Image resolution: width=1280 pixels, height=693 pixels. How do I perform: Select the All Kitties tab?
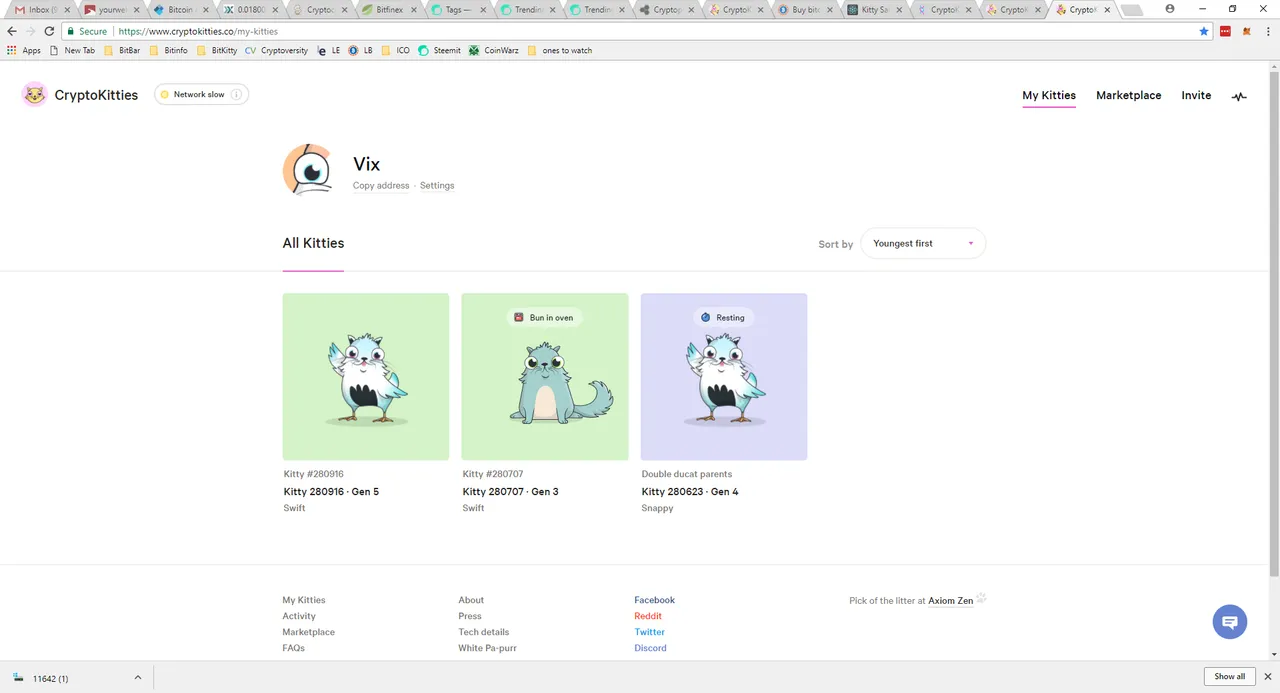[313, 243]
